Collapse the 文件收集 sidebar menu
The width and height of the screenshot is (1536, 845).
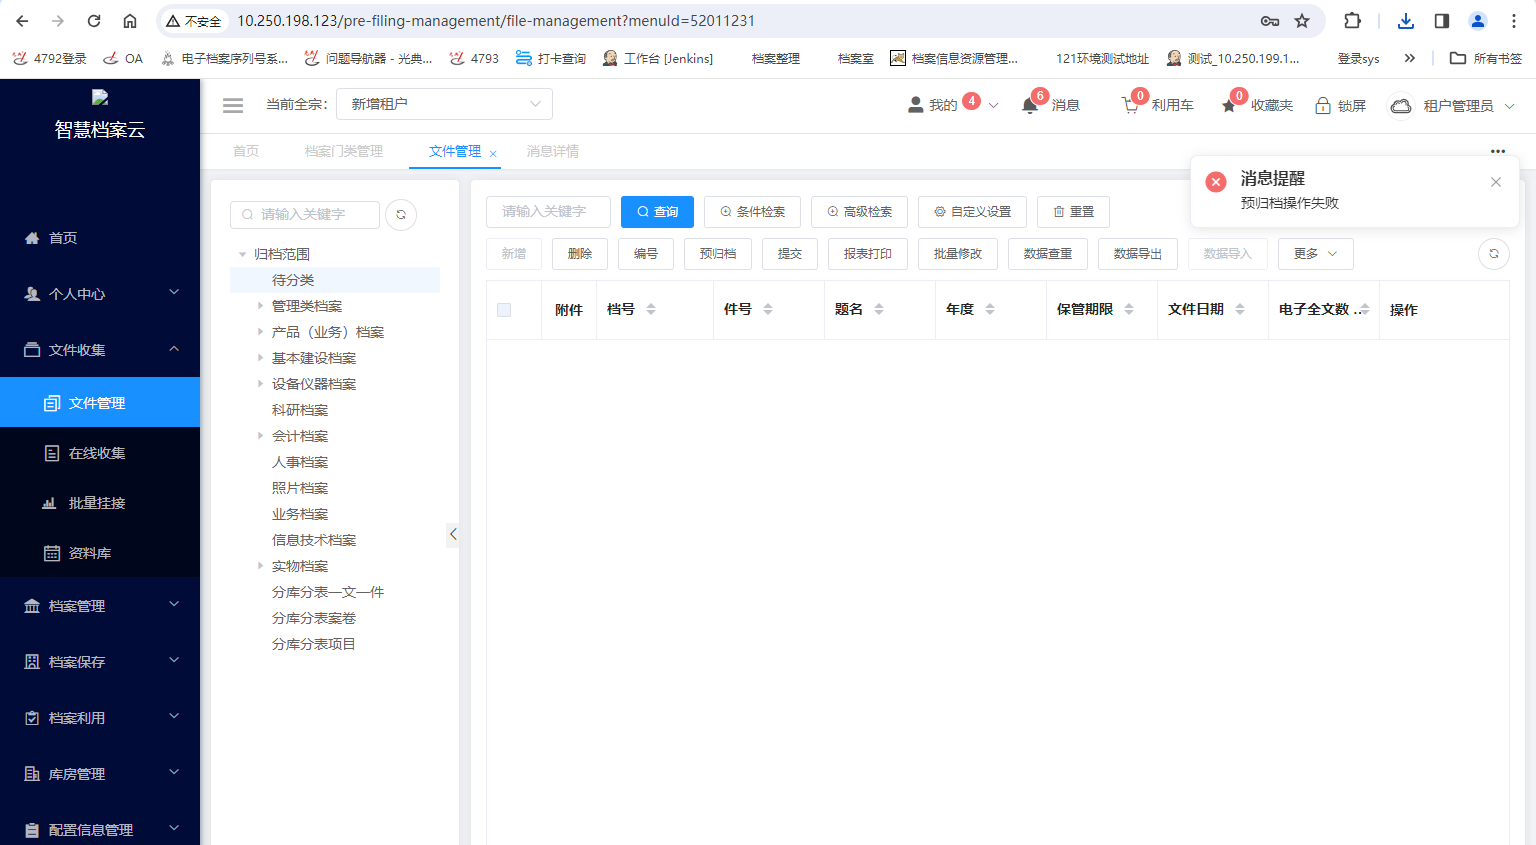[100, 350]
